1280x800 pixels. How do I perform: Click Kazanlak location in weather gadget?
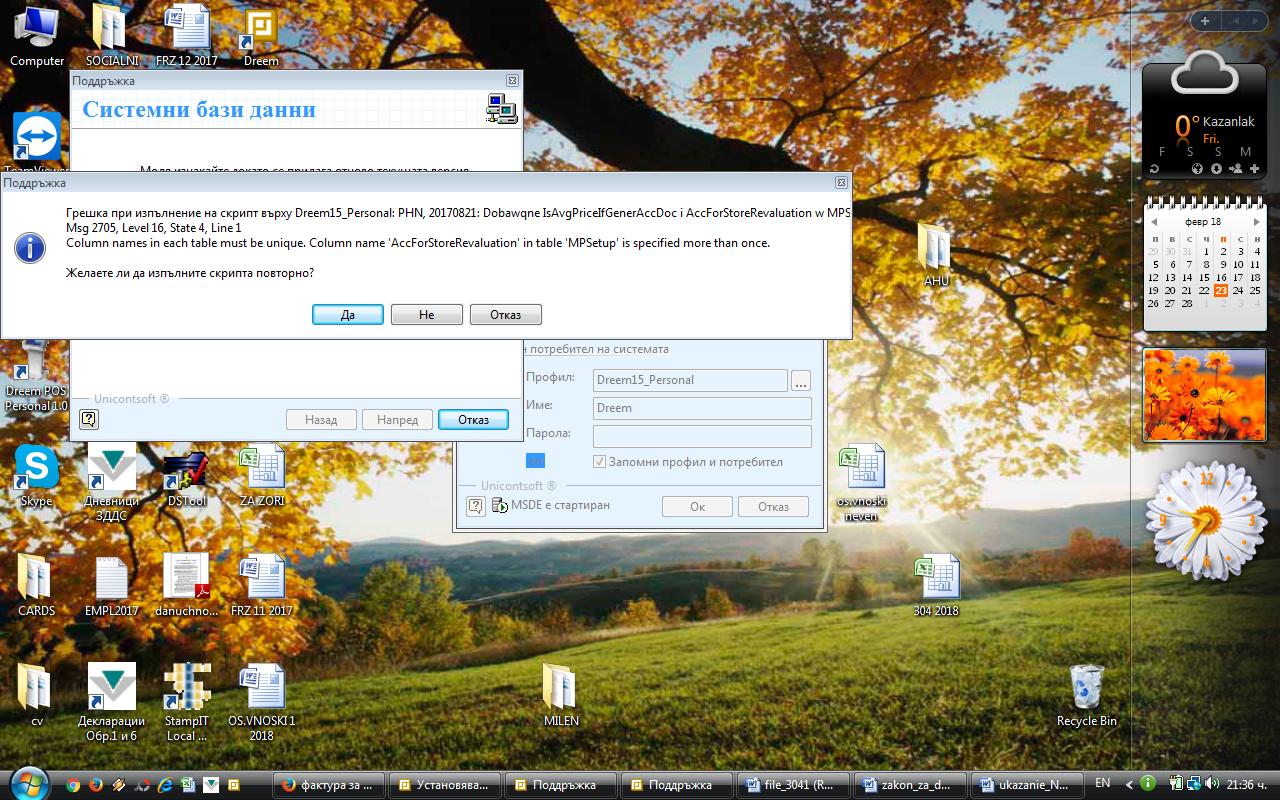[x=1228, y=121]
